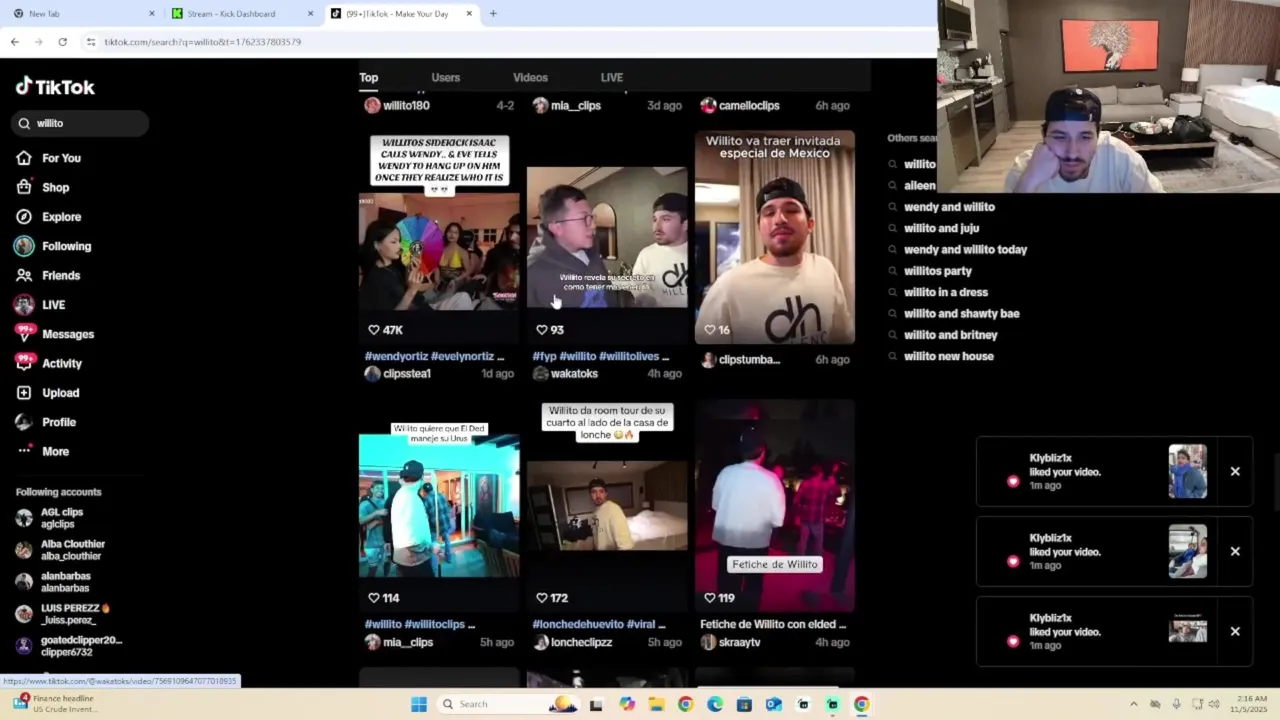Open mia_clips profile under the Urus video
The image size is (1280, 720).
click(408, 643)
